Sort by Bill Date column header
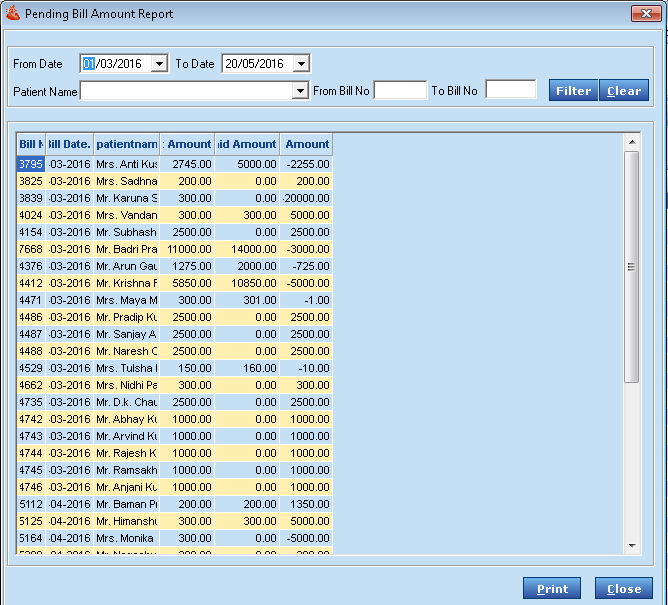 point(69,144)
